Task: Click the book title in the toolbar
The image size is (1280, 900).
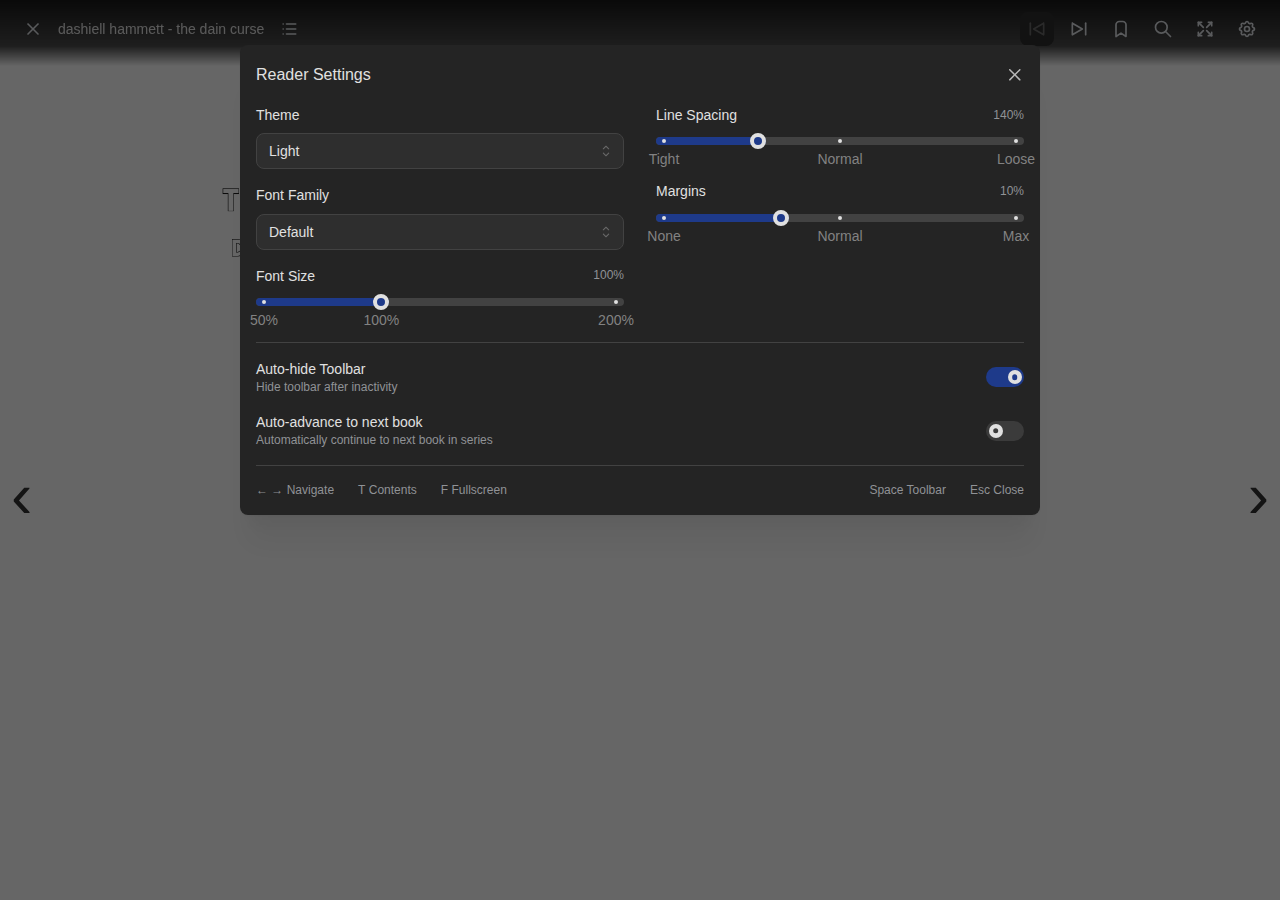Action: [x=161, y=29]
